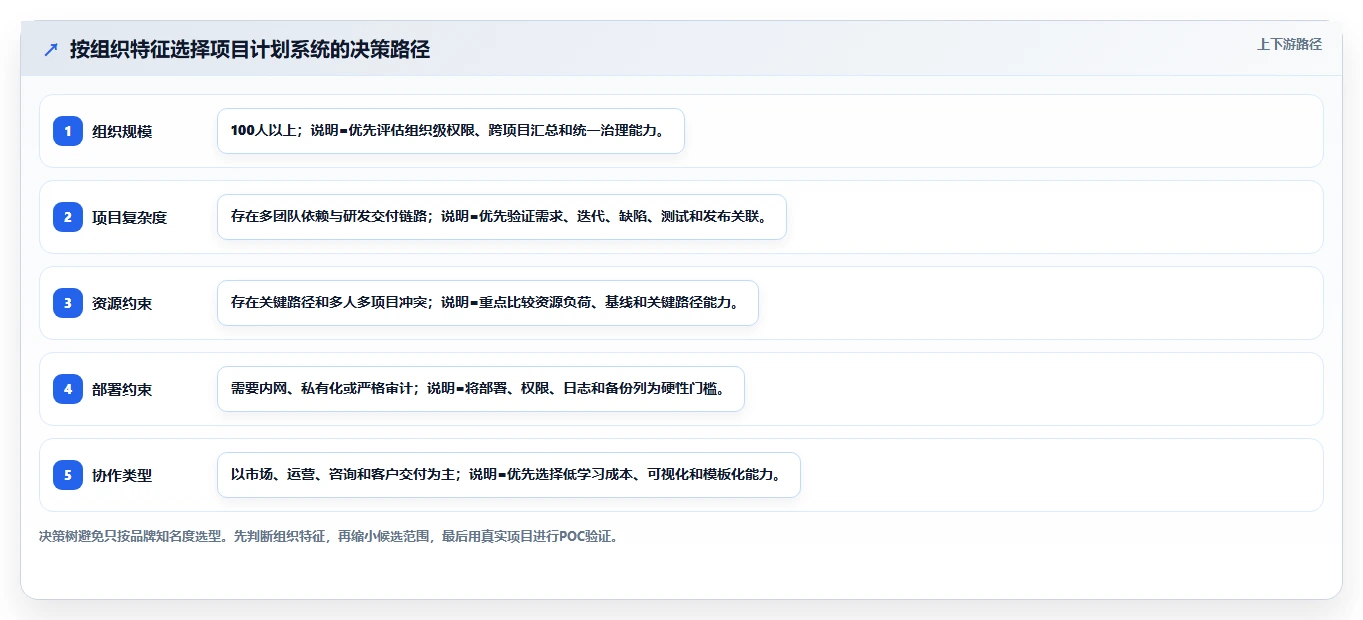The height and width of the screenshot is (620, 1363).
Task: Click step number 4 badge
Action: point(68,389)
